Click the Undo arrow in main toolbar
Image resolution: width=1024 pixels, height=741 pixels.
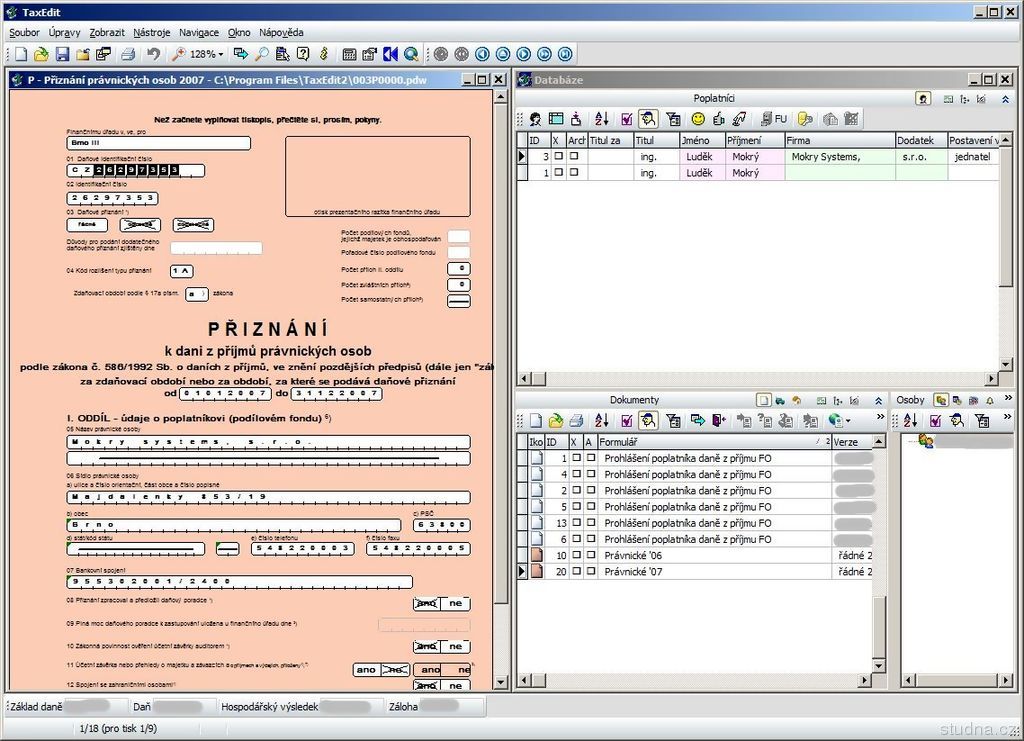153,54
